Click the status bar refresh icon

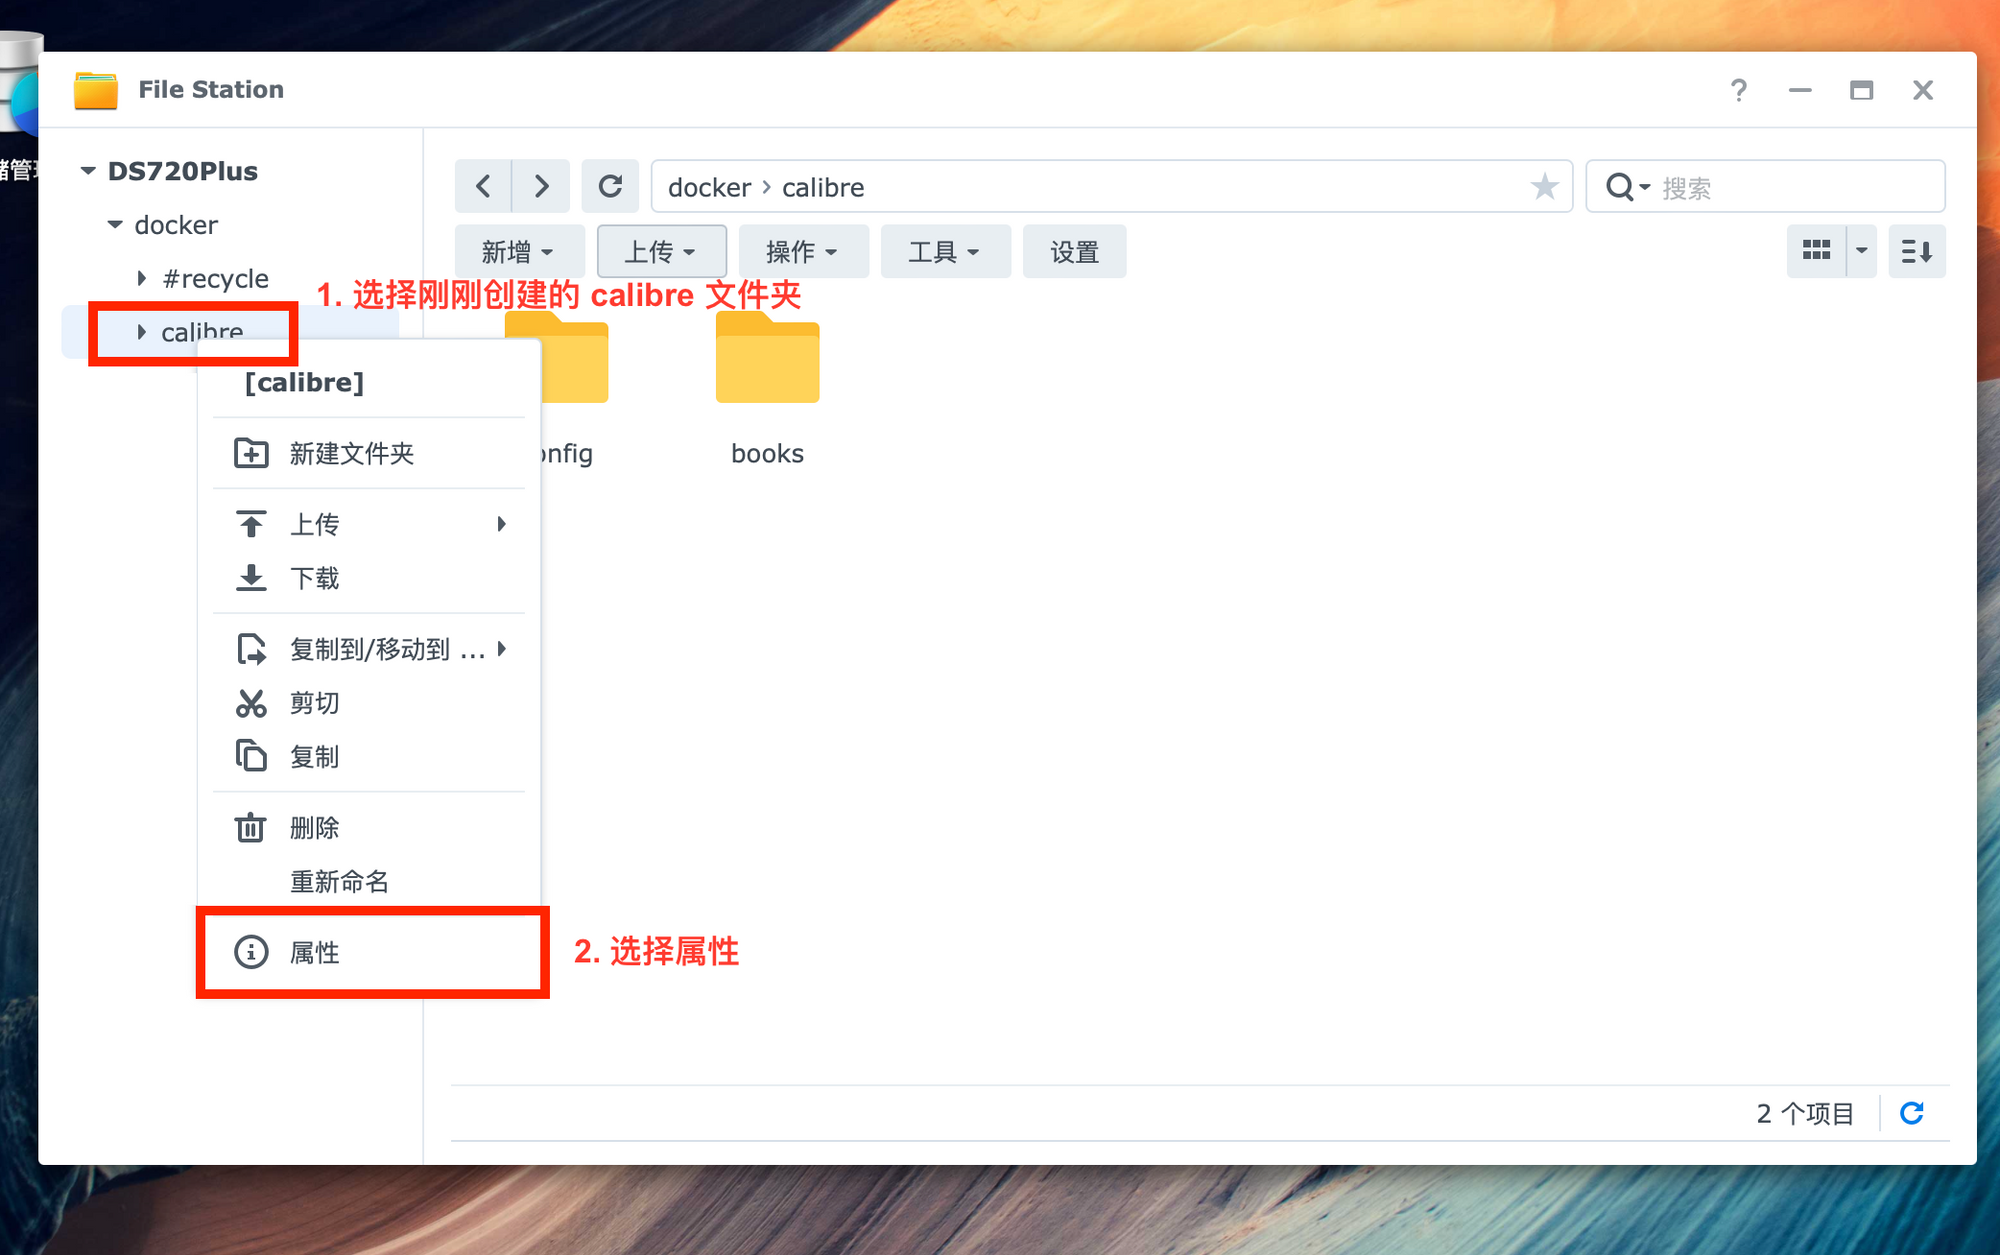tap(1912, 1113)
